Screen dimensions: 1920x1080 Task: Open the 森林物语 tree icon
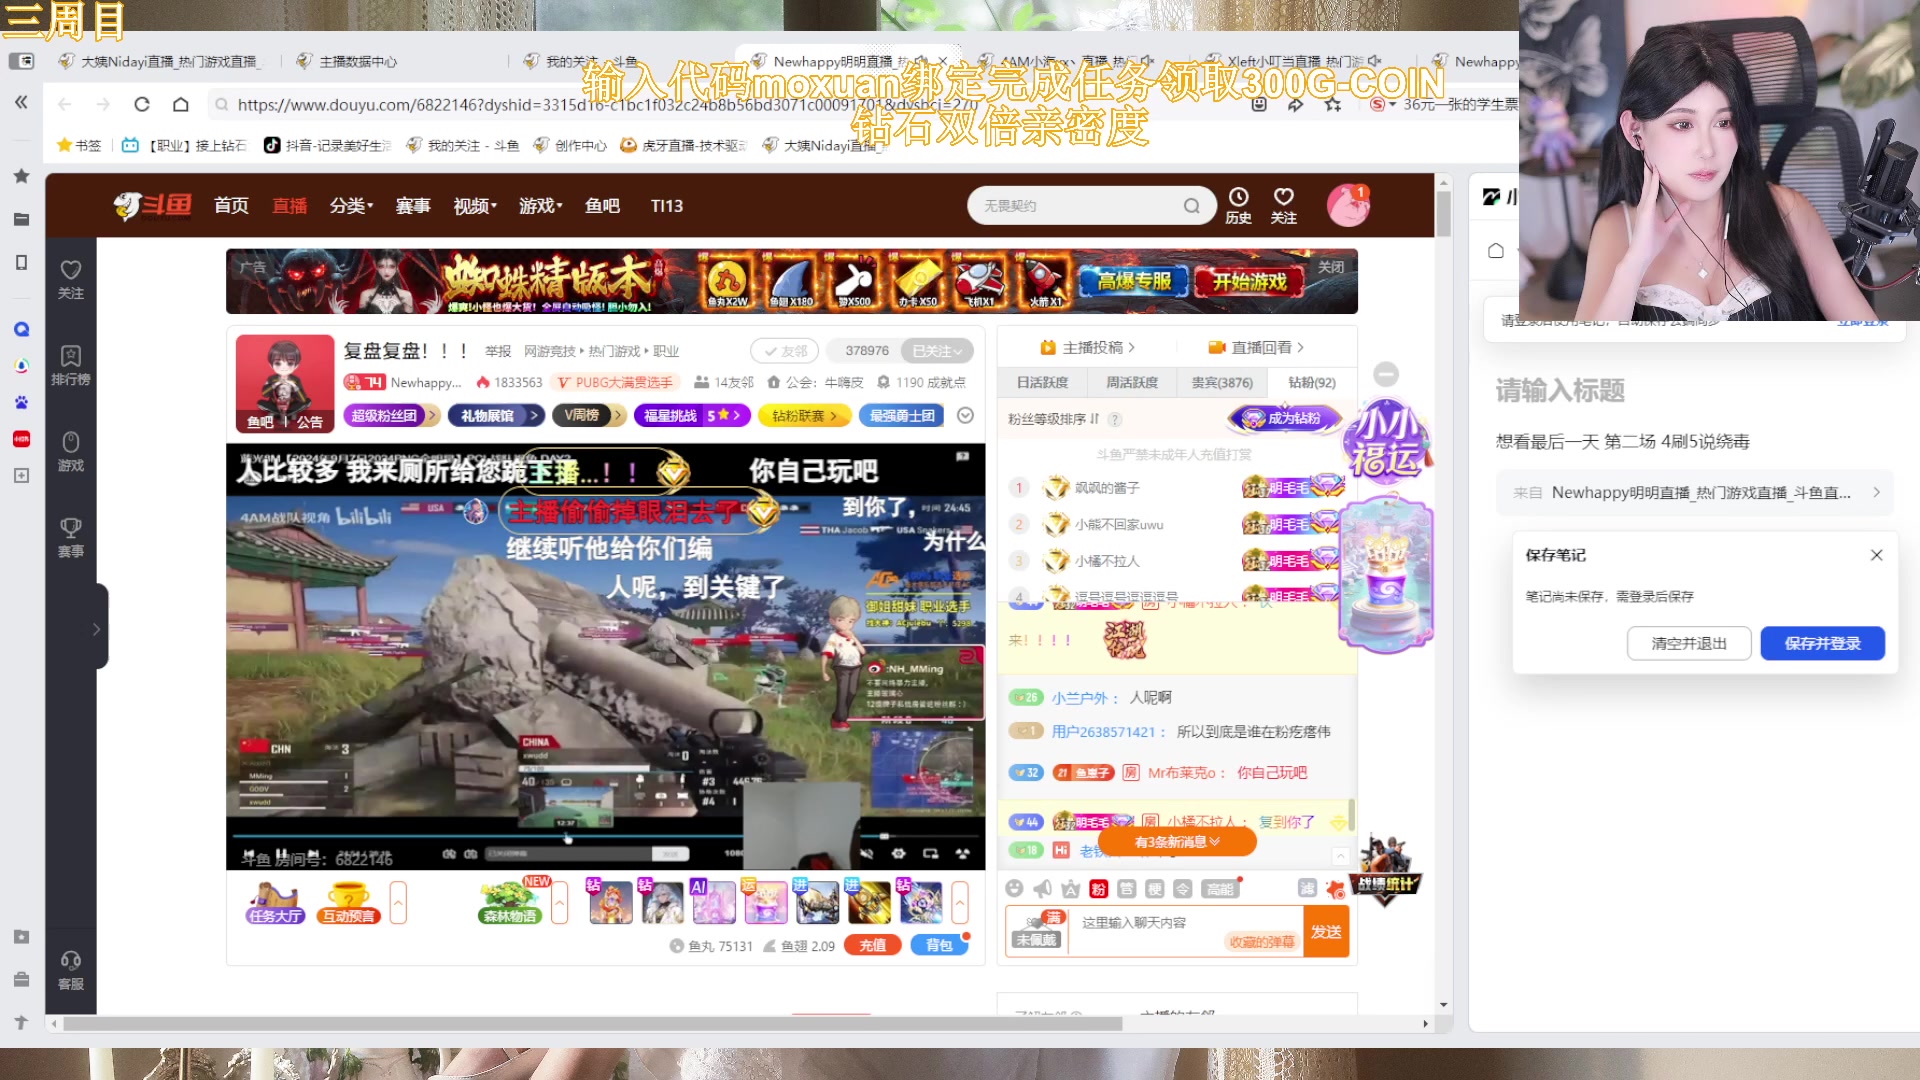510,903
